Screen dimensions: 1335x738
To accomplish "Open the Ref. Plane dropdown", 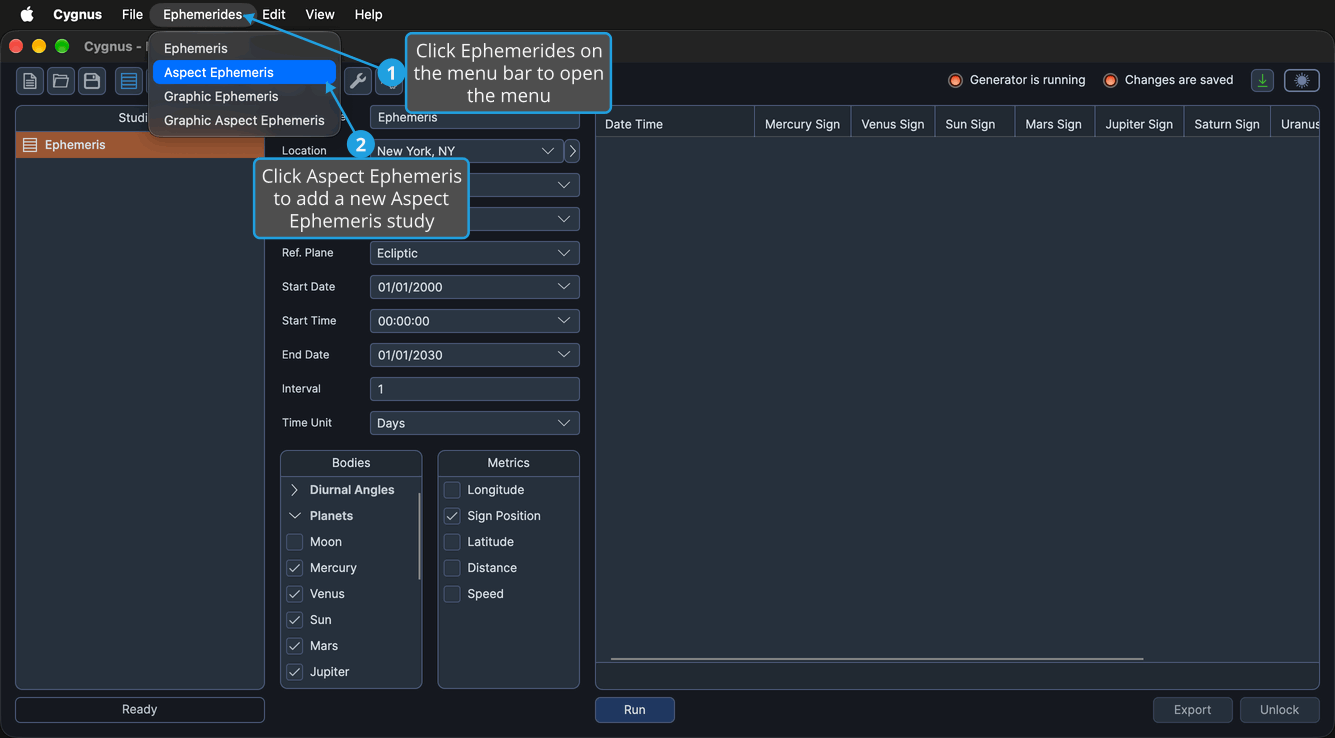I will 474,253.
